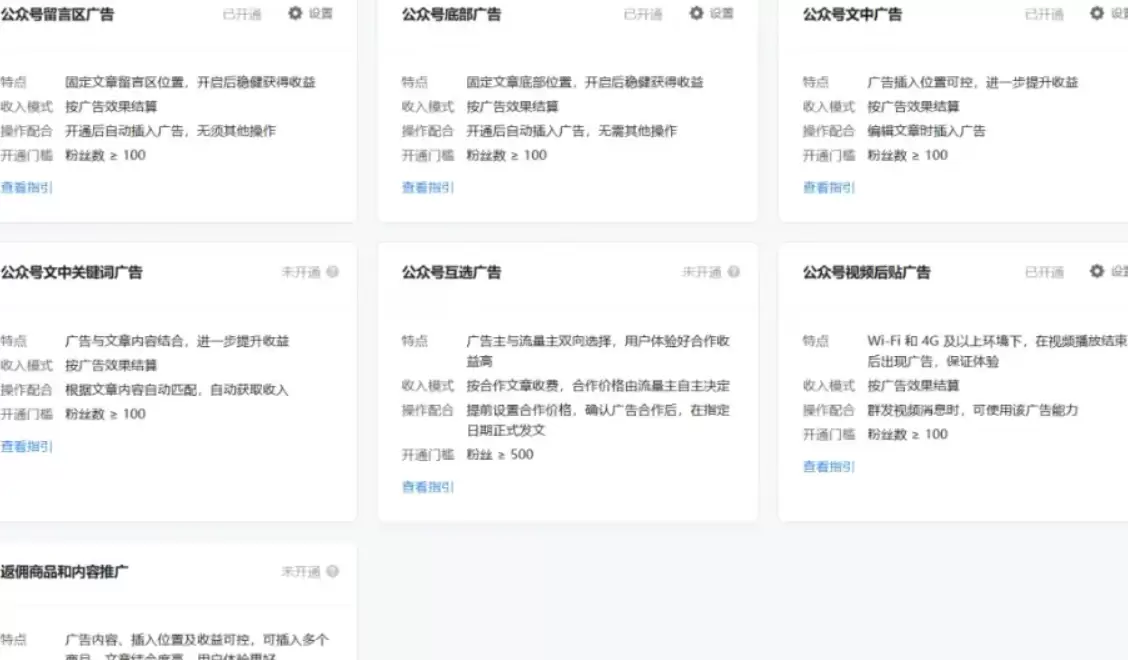1128x660 pixels.
Task: Click the 已开通 status on 公众号留言区广告
Action: click(x=242, y=14)
